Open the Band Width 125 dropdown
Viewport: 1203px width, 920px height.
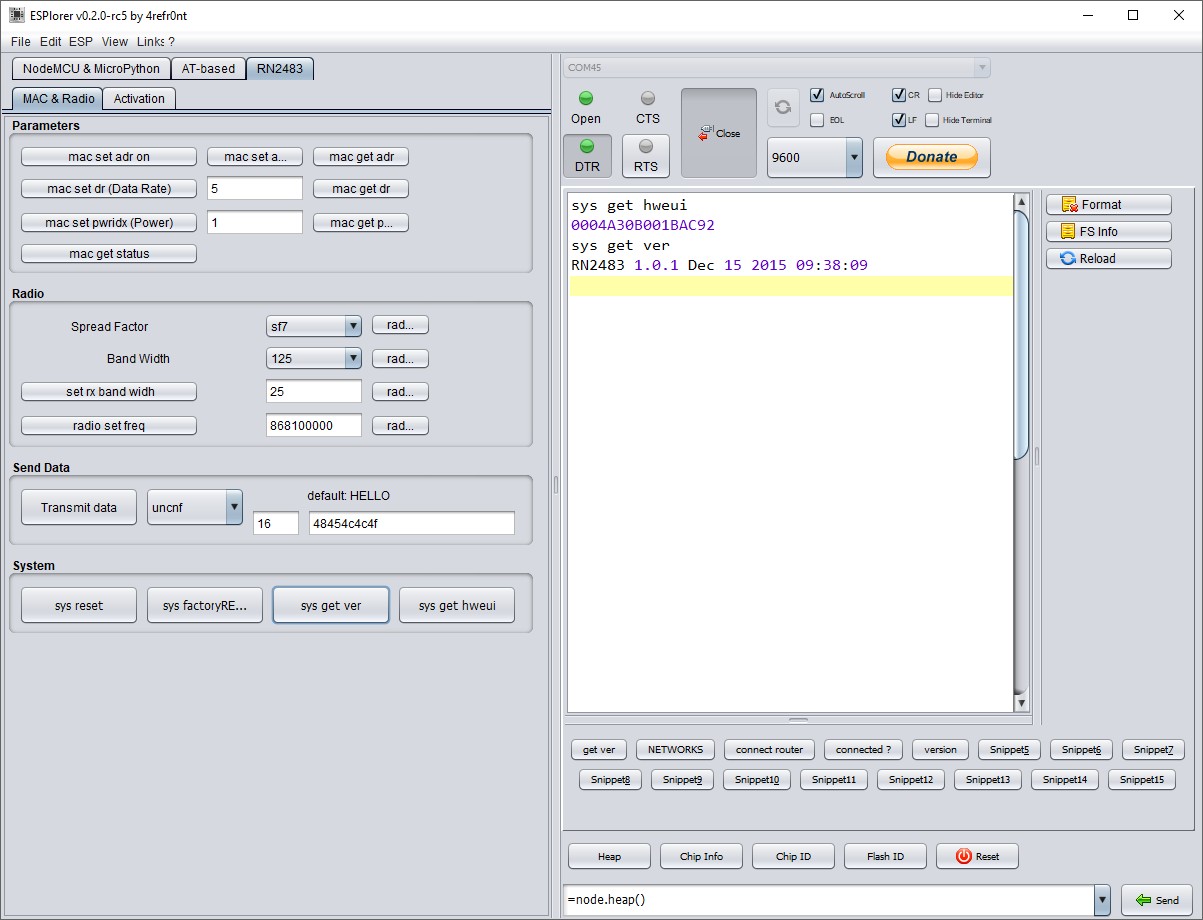(x=352, y=358)
